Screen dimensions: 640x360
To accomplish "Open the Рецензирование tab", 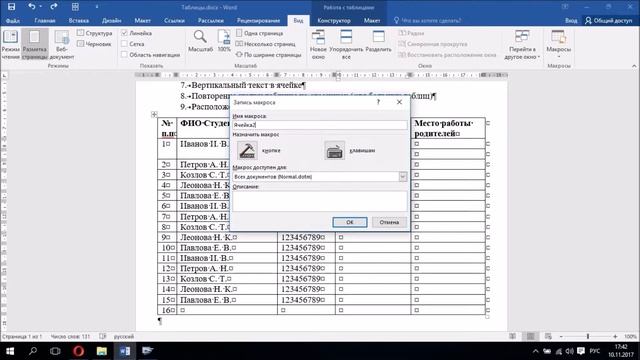I will pos(258,20).
